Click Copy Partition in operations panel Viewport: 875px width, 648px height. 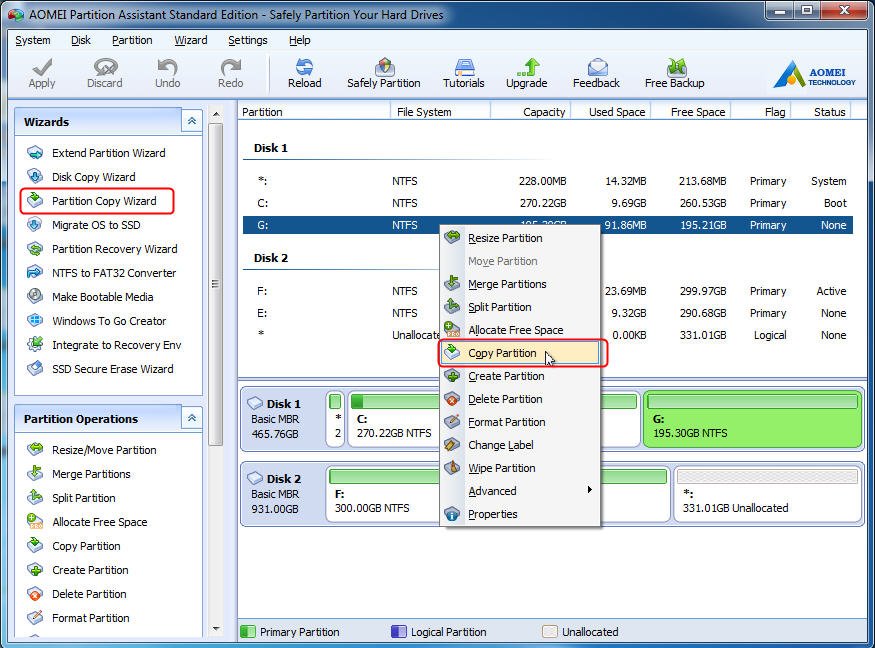(74, 546)
